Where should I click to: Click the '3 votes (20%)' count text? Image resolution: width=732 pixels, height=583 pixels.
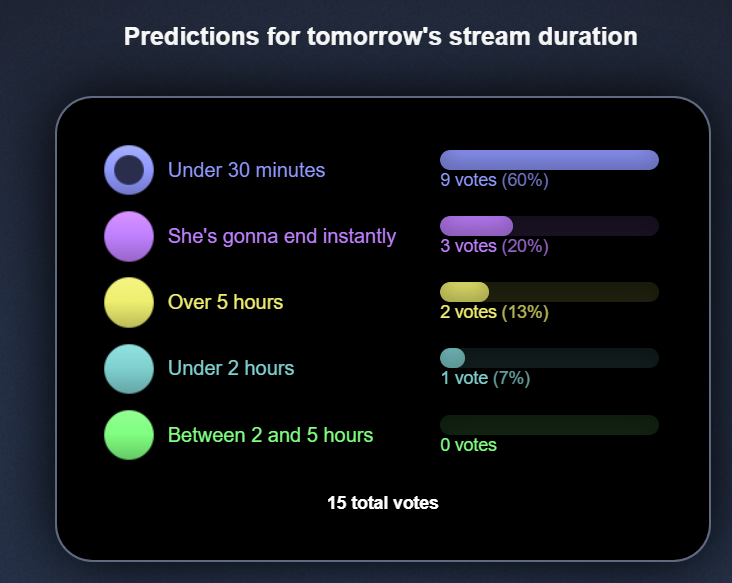pos(494,246)
